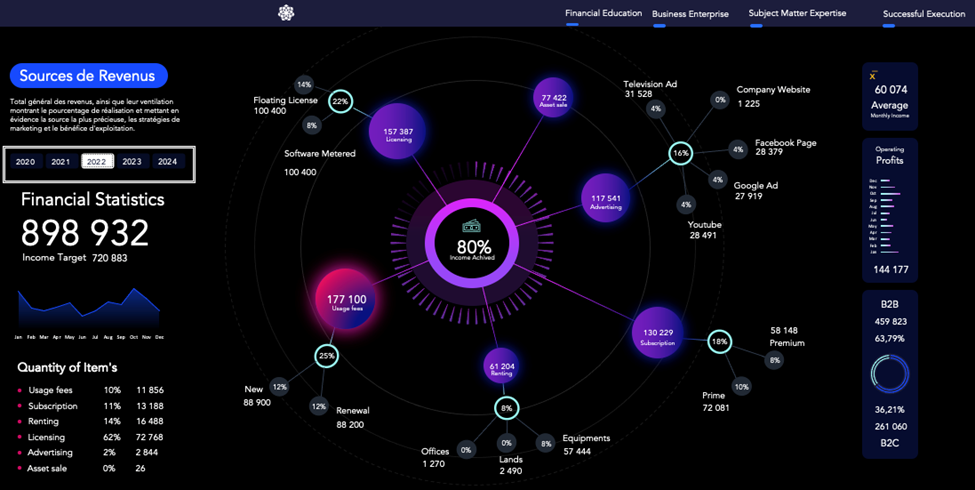Click the Sources de Revenus button

(x=88, y=76)
